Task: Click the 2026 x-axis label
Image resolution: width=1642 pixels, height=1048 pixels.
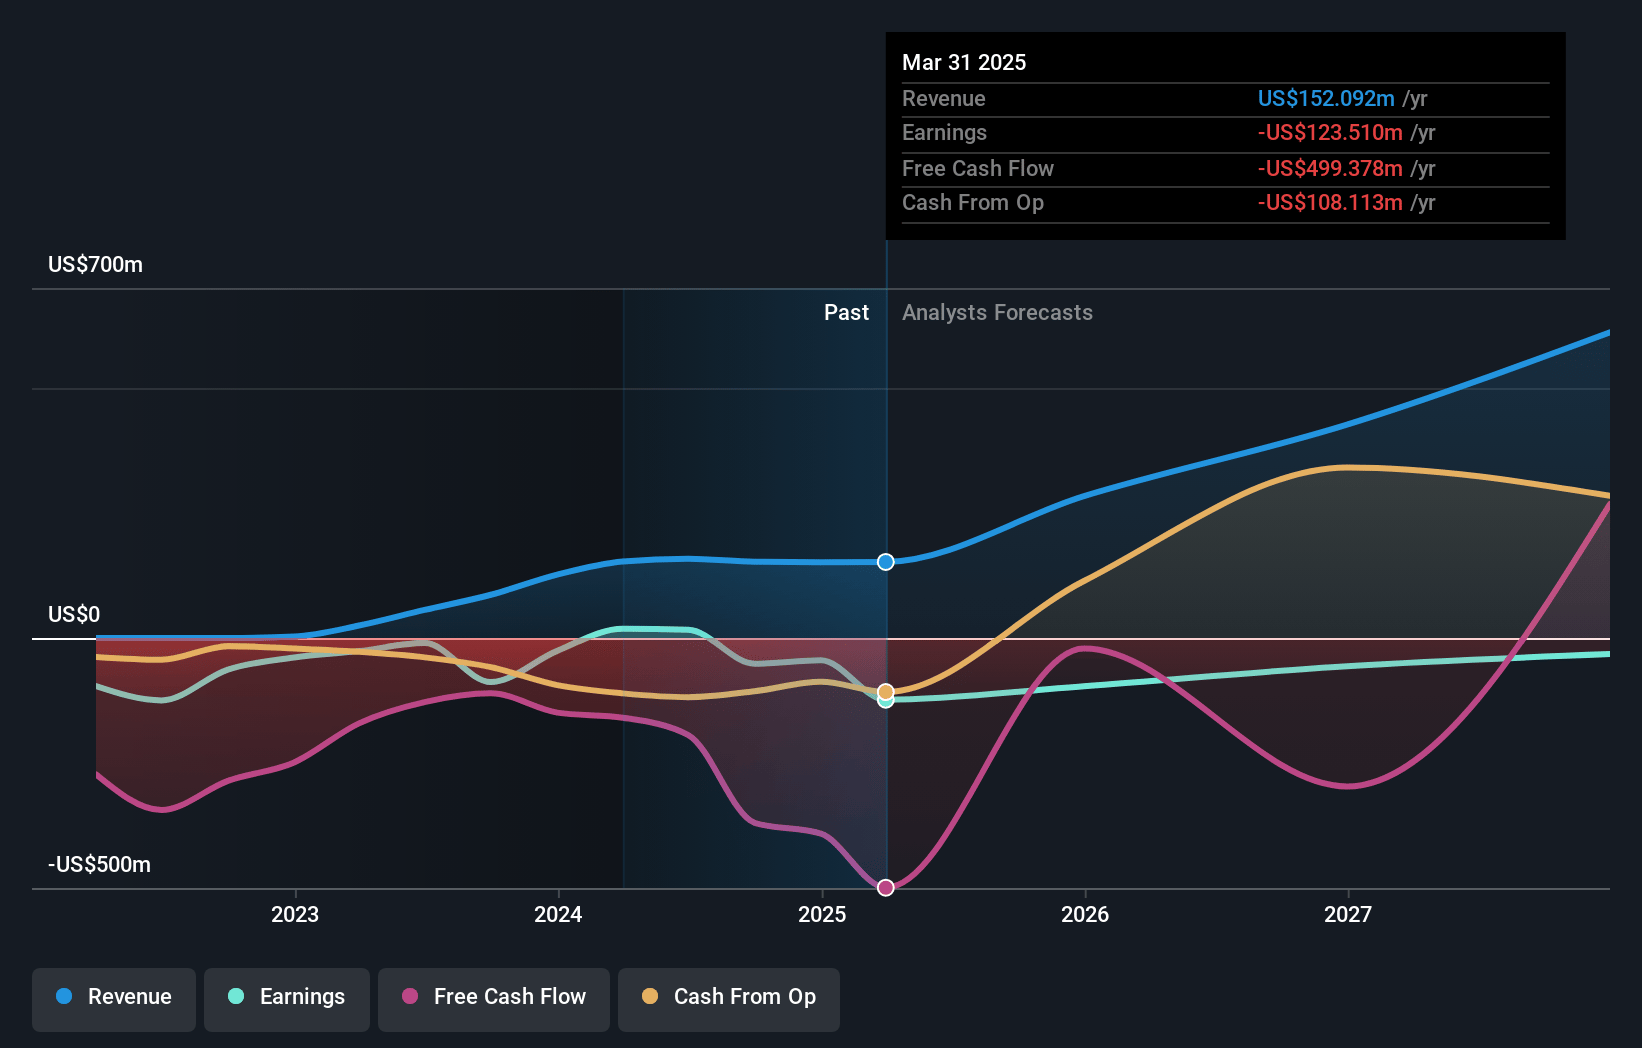Action: 1085,914
